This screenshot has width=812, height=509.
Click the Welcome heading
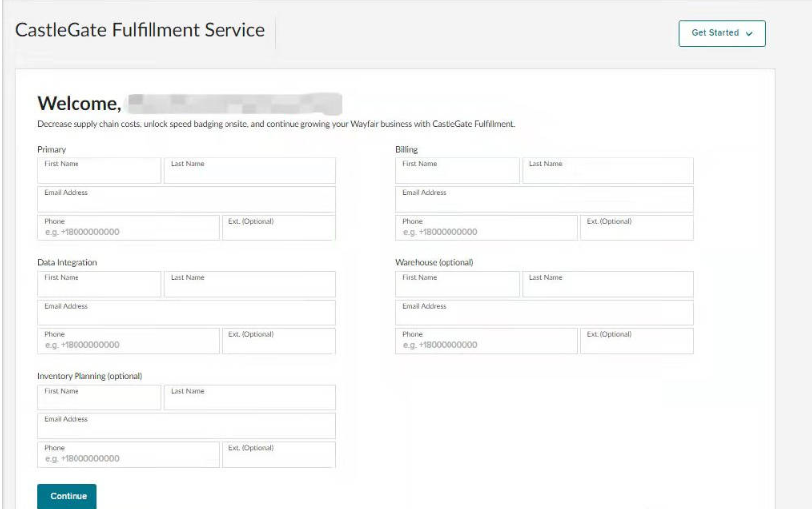tap(79, 104)
